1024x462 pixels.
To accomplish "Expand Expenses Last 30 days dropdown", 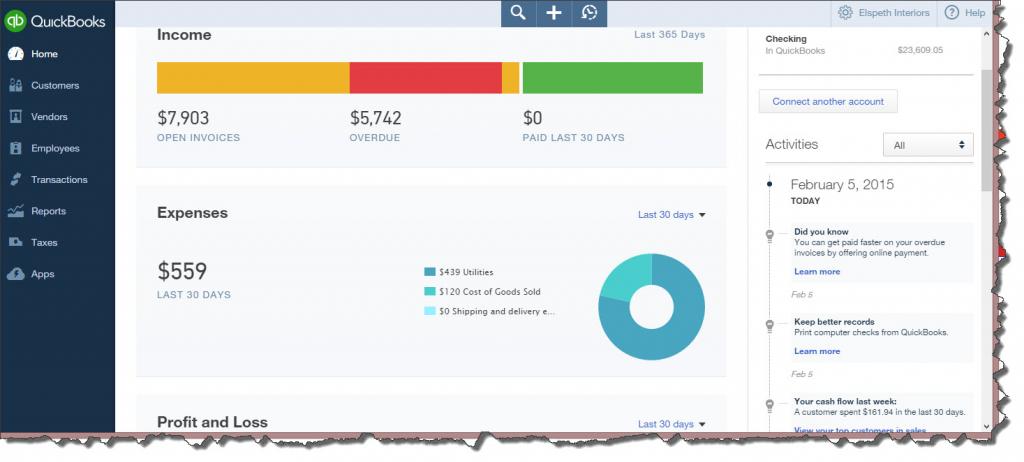I will click(x=671, y=214).
